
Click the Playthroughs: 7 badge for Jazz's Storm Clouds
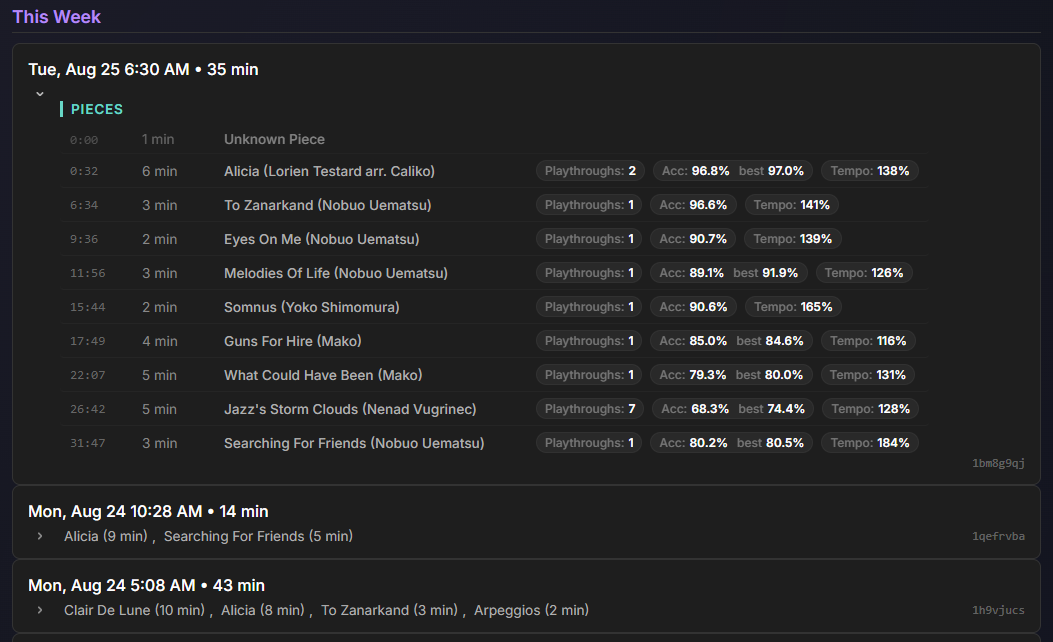pos(590,408)
